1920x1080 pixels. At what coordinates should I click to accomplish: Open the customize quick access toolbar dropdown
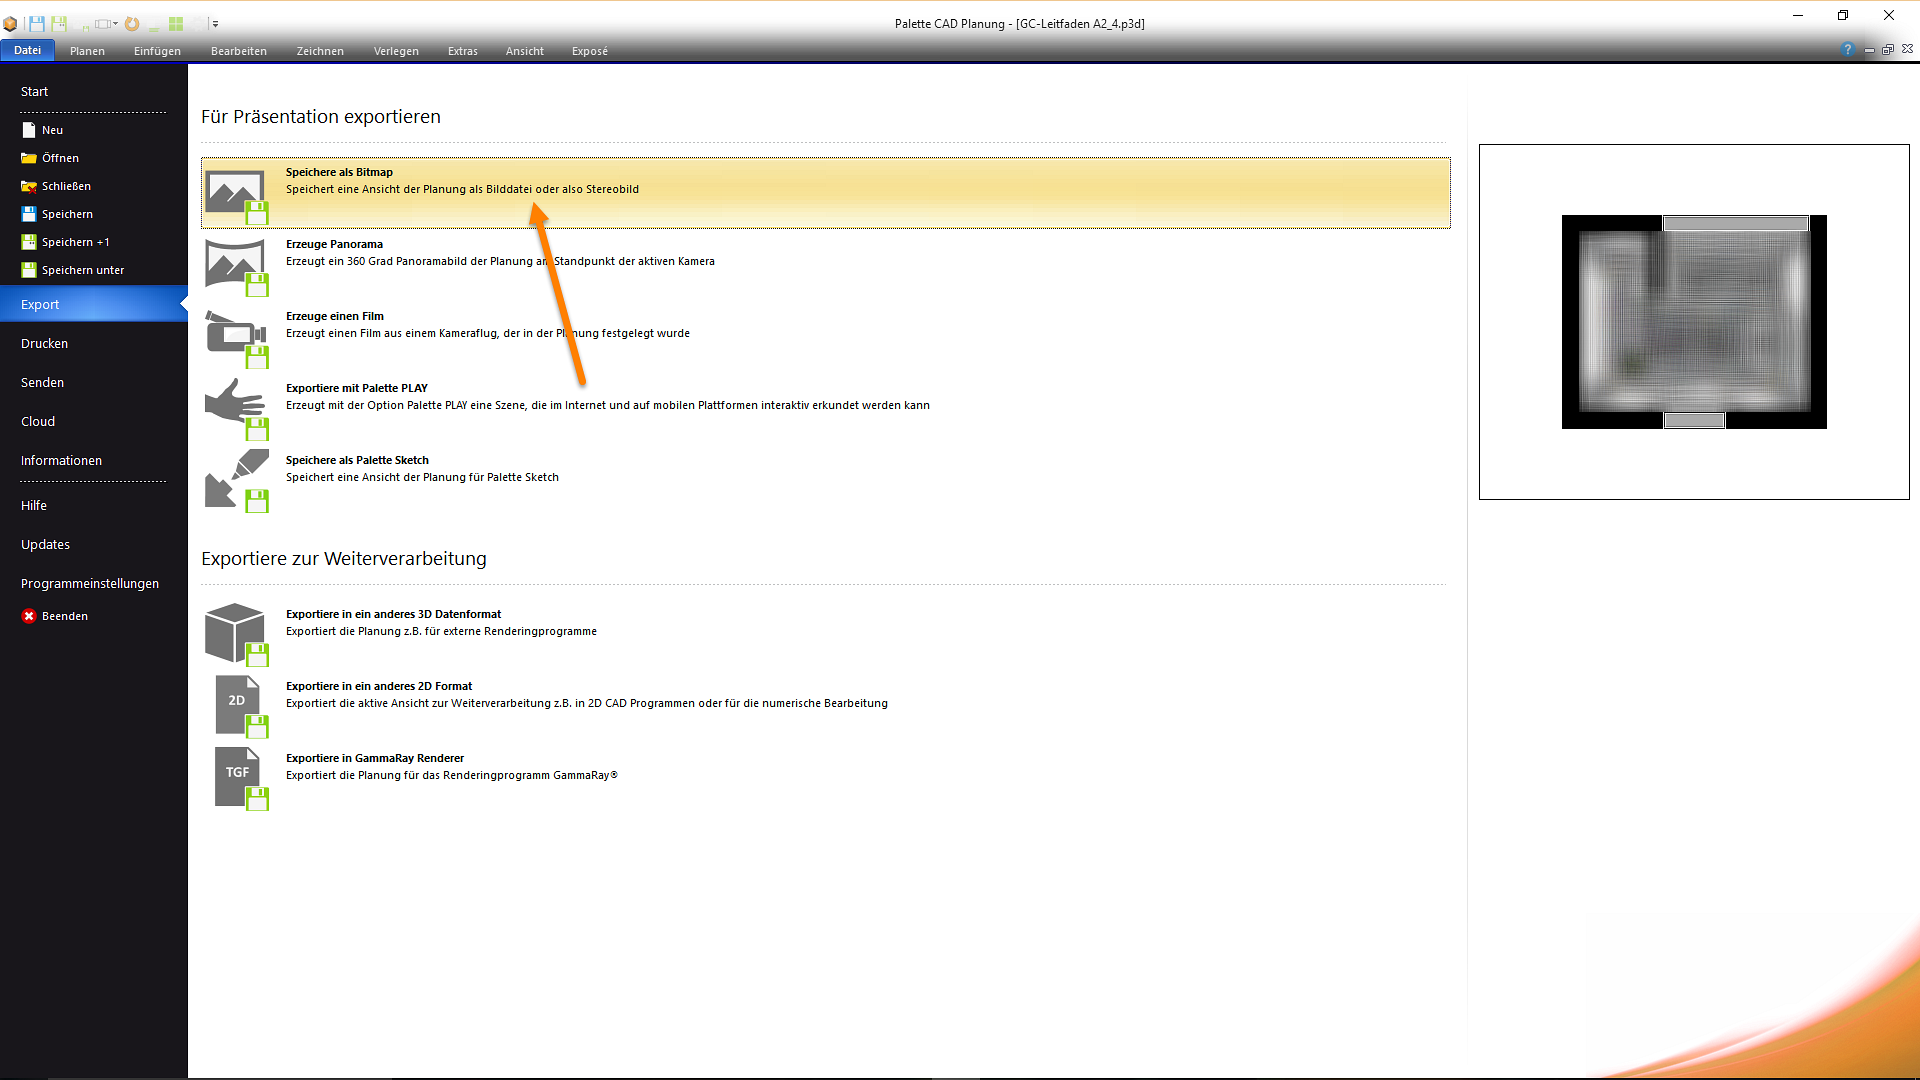tap(215, 24)
